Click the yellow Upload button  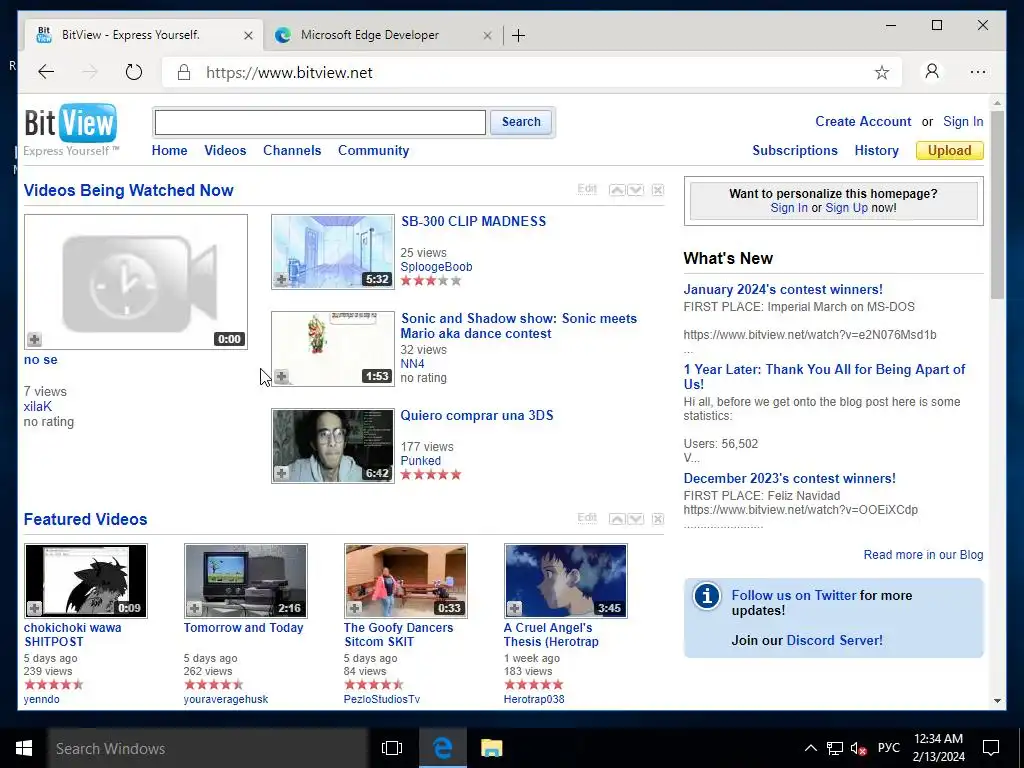click(950, 150)
